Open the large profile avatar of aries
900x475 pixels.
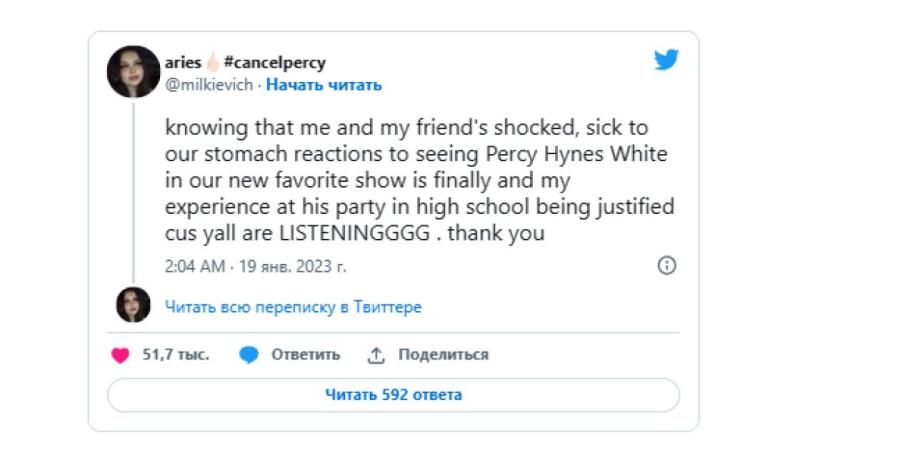coord(133,72)
